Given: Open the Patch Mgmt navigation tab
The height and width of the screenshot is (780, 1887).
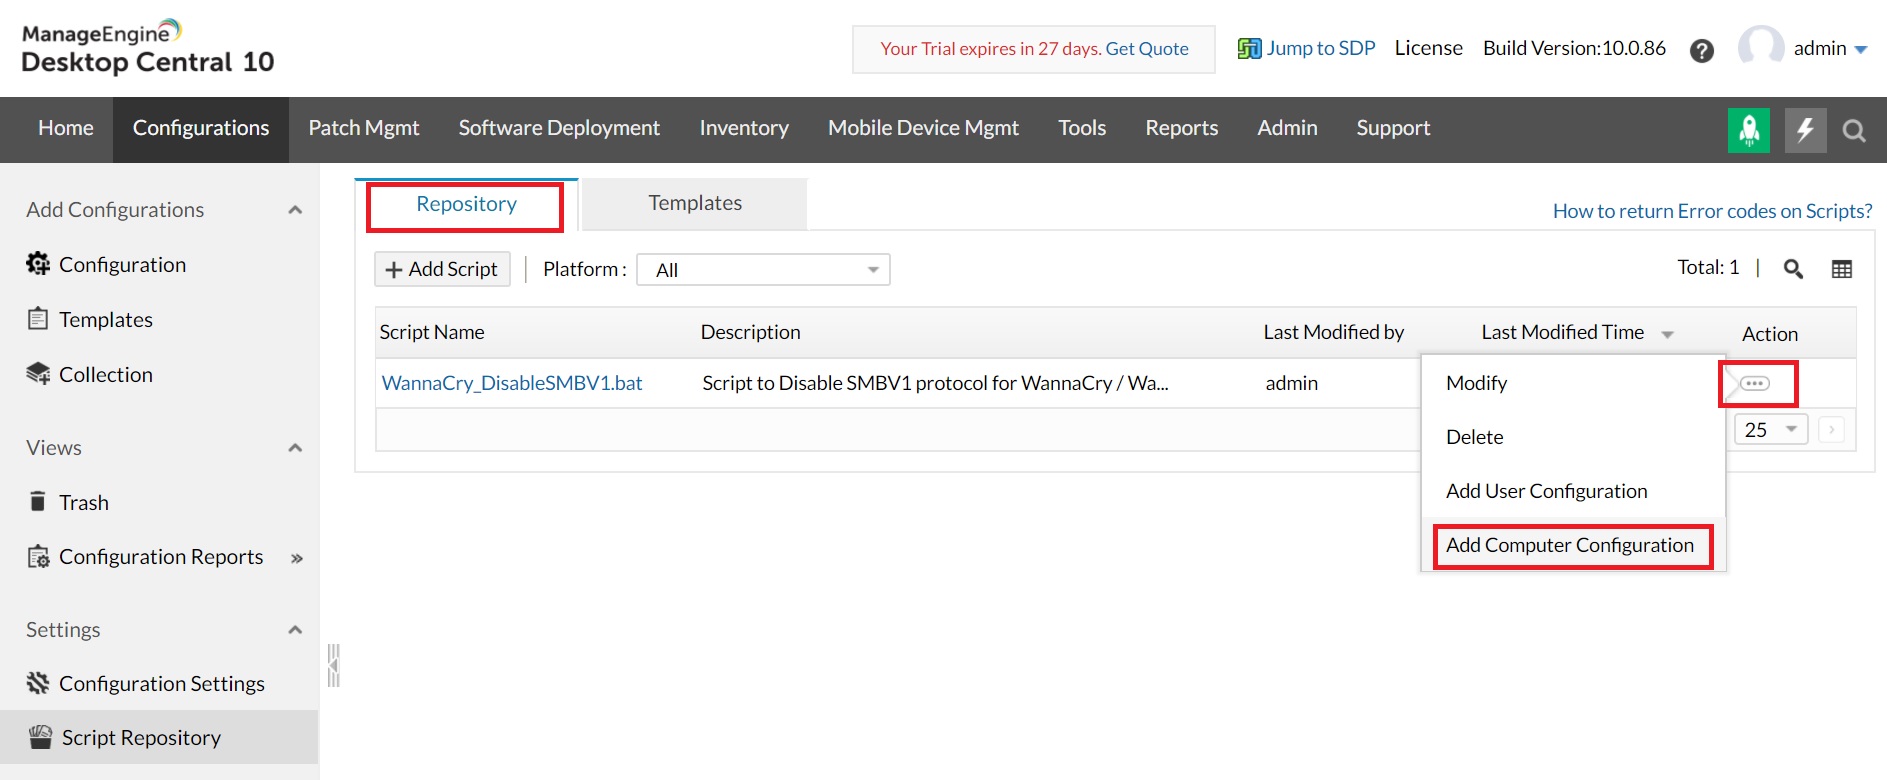Looking at the screenshot, I should pyautogui.click(x=364, y=128).
